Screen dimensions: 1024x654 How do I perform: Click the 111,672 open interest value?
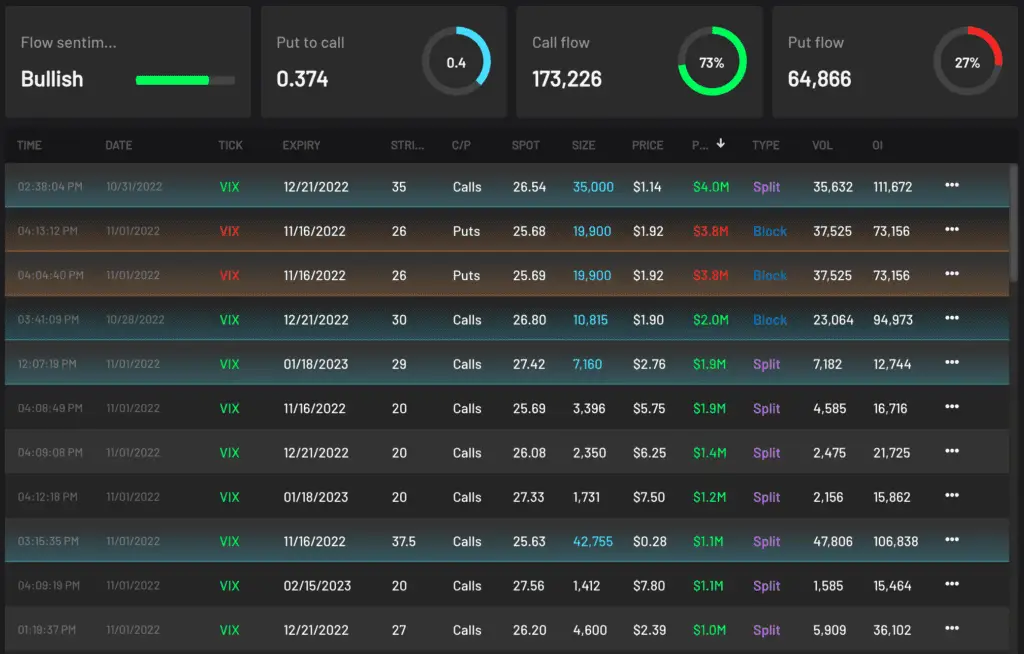pos(893,187)
